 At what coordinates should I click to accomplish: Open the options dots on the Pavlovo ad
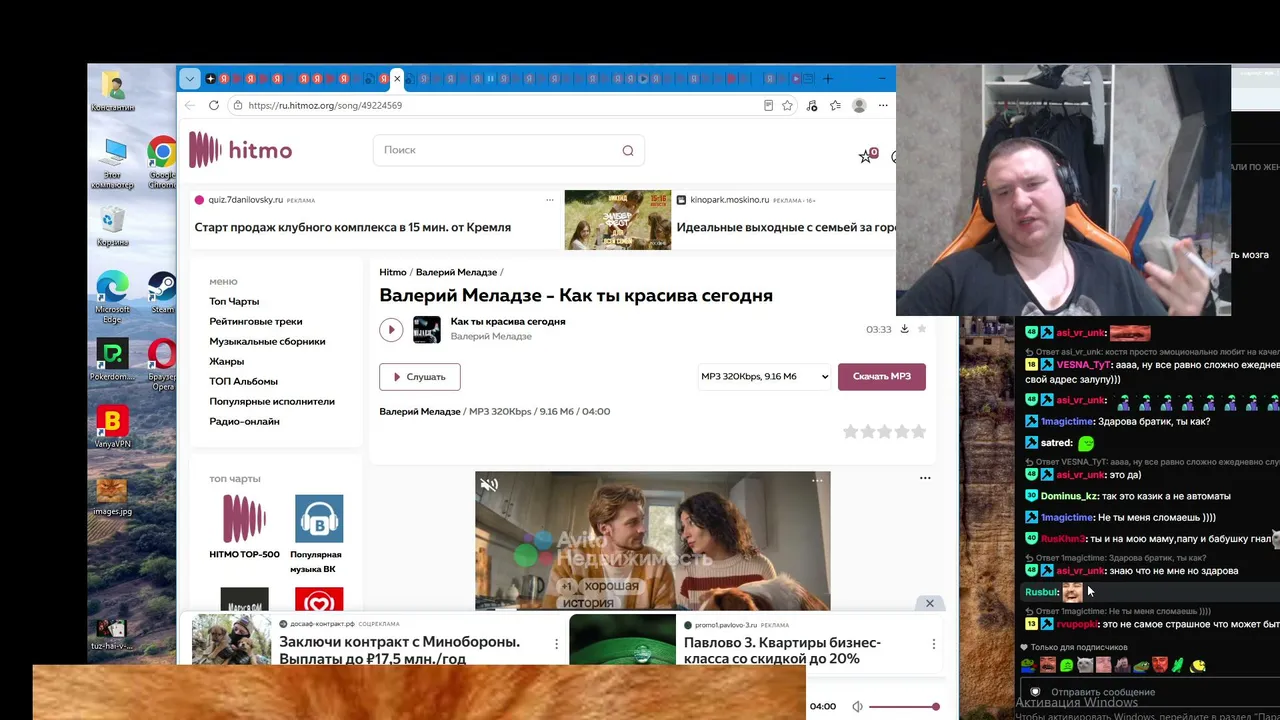pos(934,644)
